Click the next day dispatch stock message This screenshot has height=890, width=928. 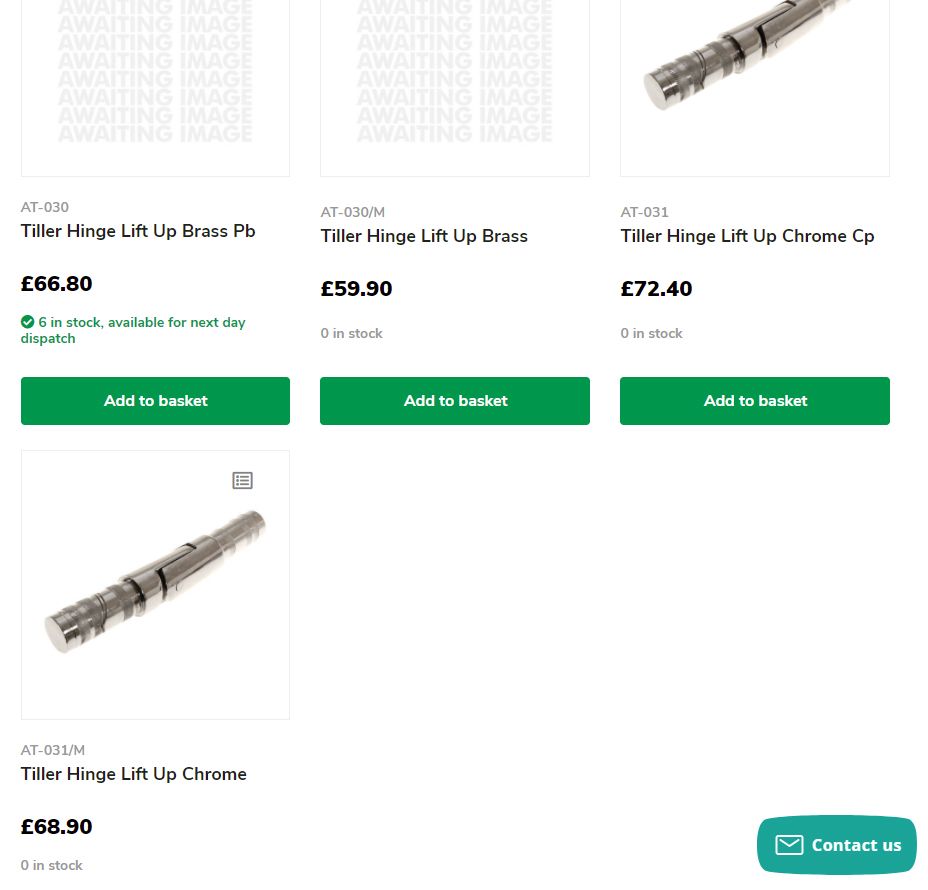[x=133, y=330]
